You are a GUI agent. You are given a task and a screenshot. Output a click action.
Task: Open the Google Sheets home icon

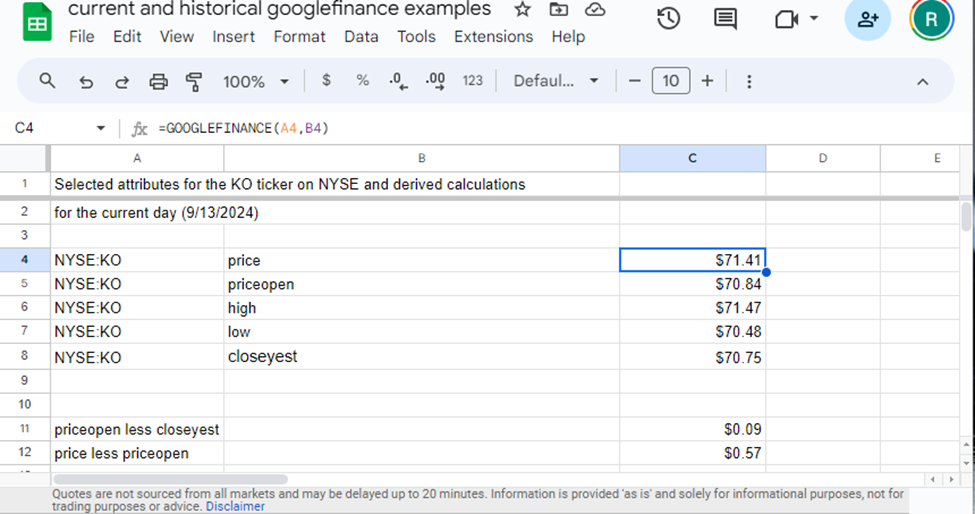pos(37,23)
